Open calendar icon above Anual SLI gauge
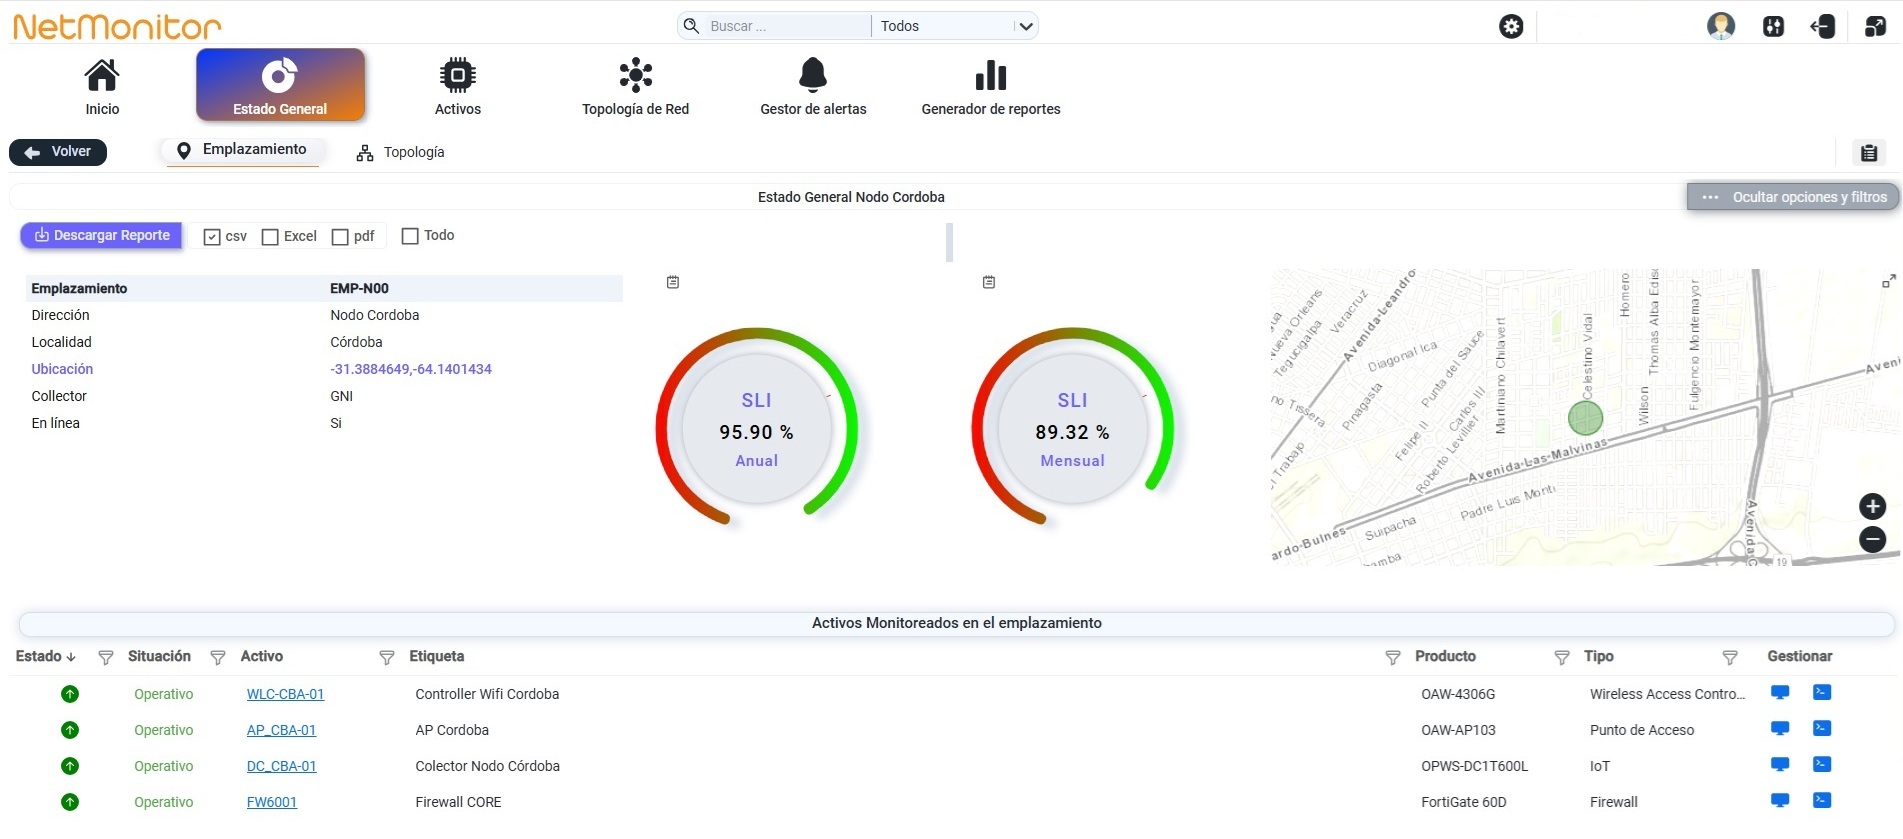Viewport: 1903px width, 839px height. (673, 282)
